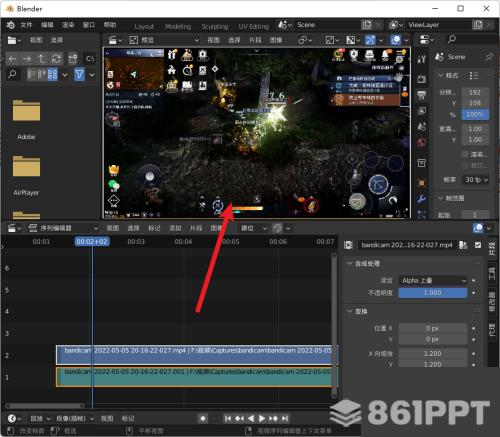
Task: Toggle snapping in the sequencer header
Action: coord(277,228)
